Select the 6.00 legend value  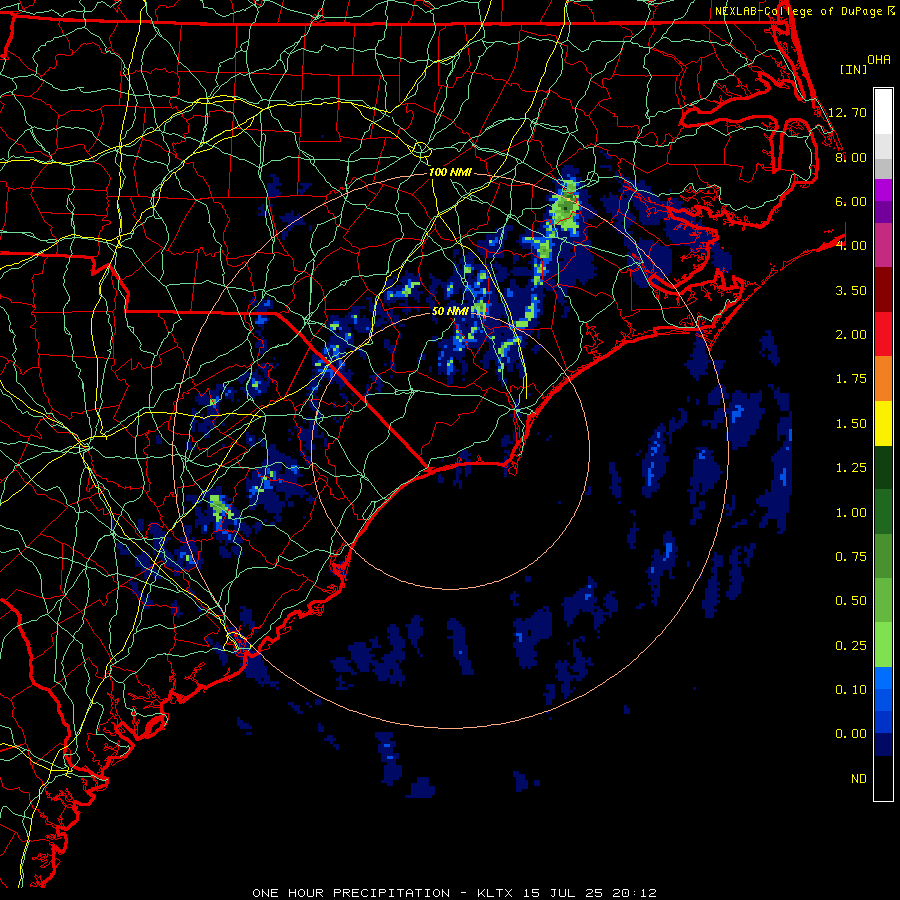851,201
